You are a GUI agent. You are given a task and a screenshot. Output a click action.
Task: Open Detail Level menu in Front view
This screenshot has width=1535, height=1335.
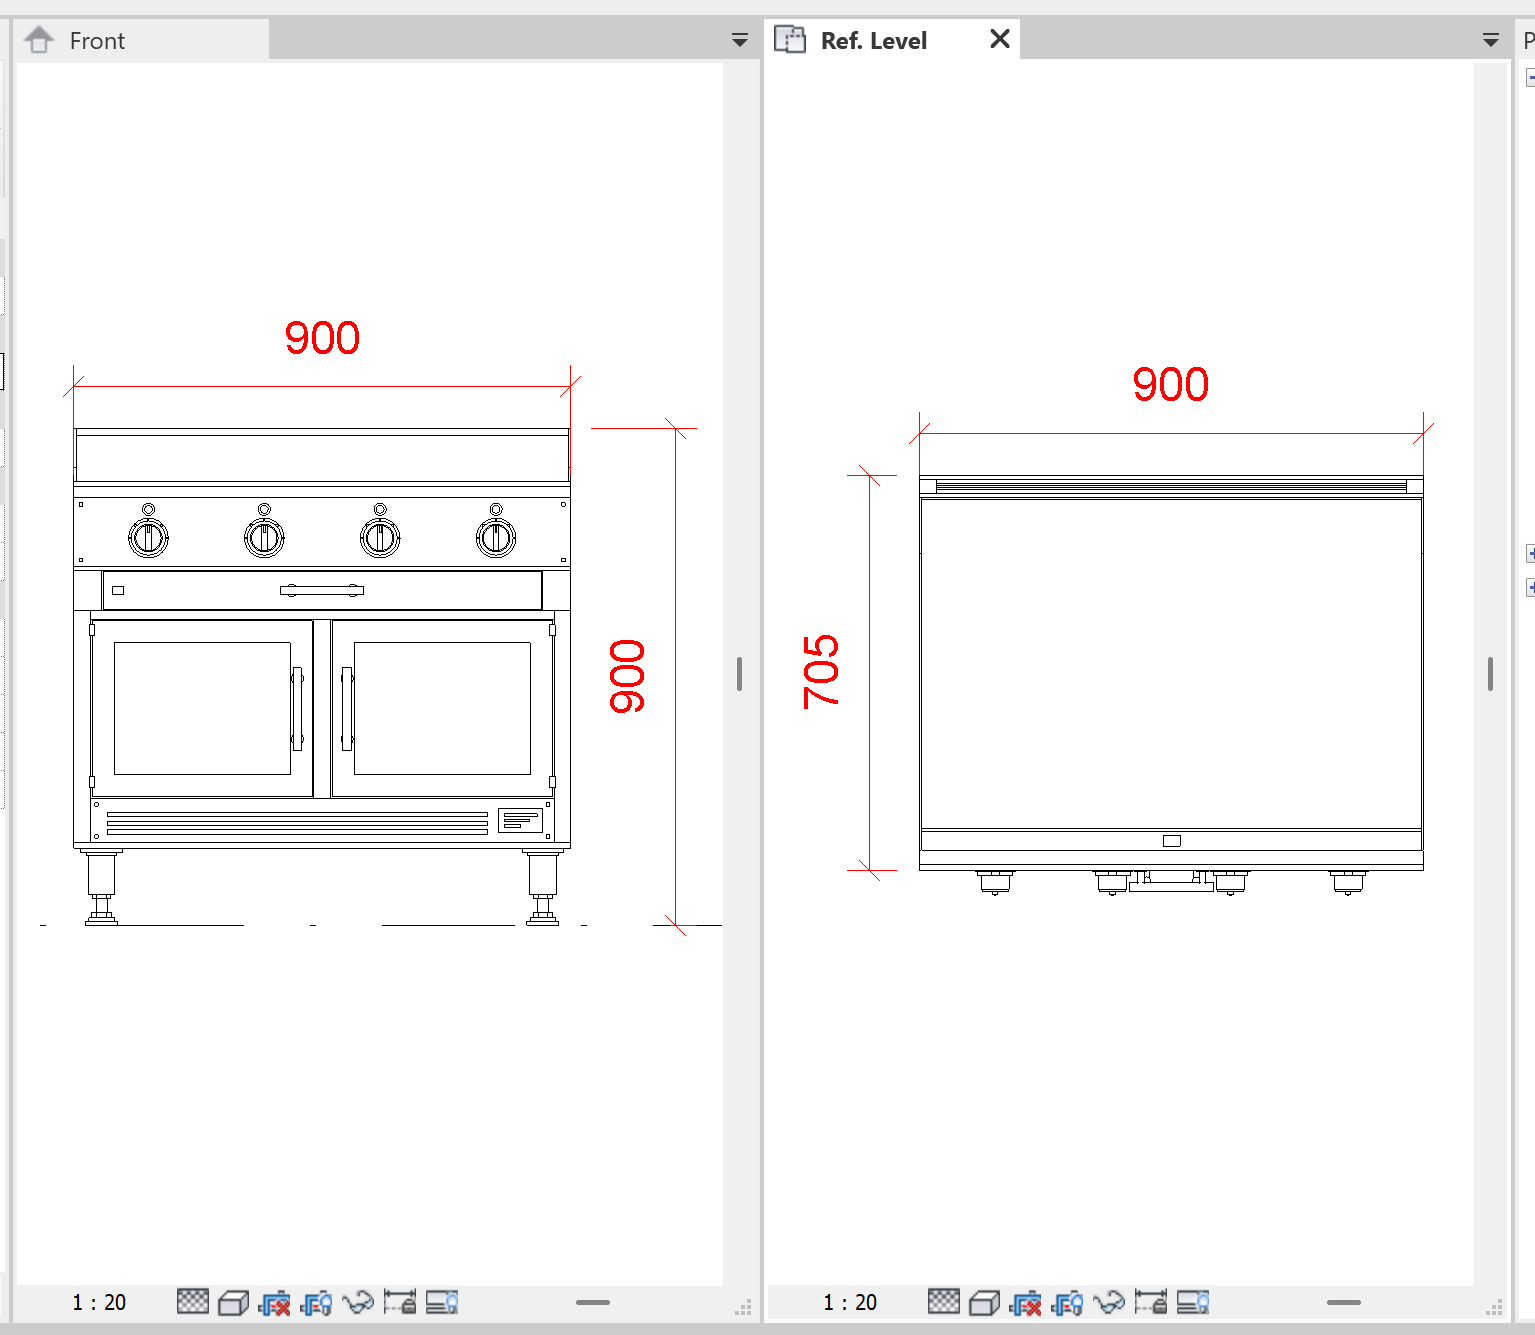pyautogui.click(x=193, y=1301)
